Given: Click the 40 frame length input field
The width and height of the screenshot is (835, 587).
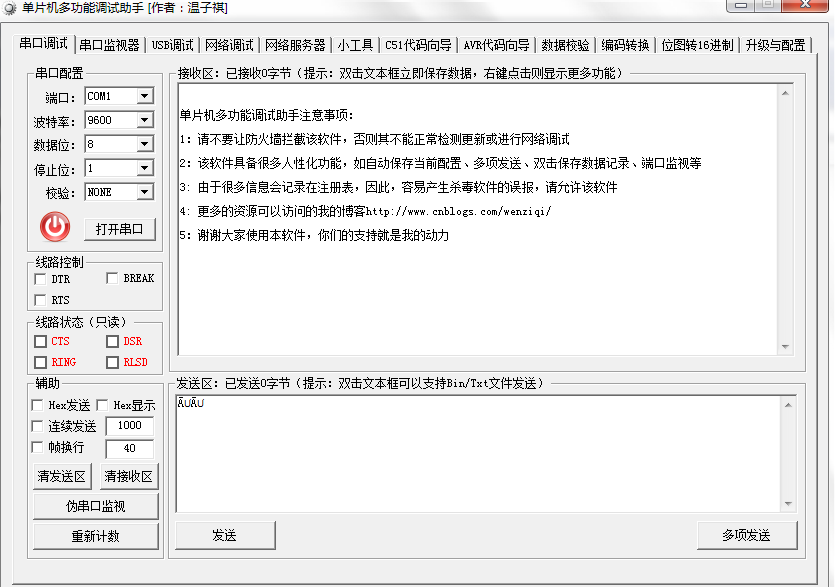Looking at the screenshot, I should tap(129, 449).
